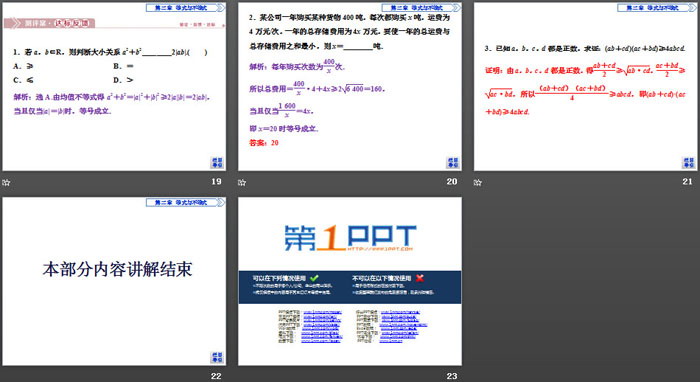
Task: Click the 第1PPT logo on slide 23
Action: 350,238
